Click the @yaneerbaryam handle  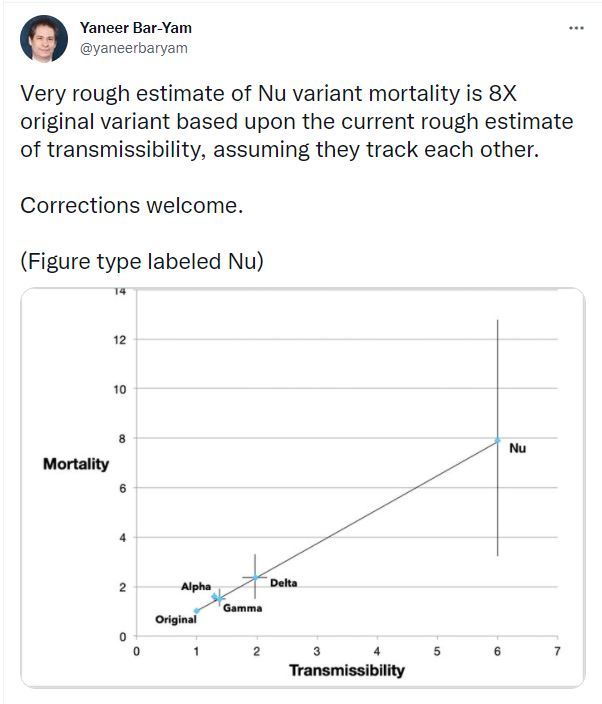tap(134, 48)
